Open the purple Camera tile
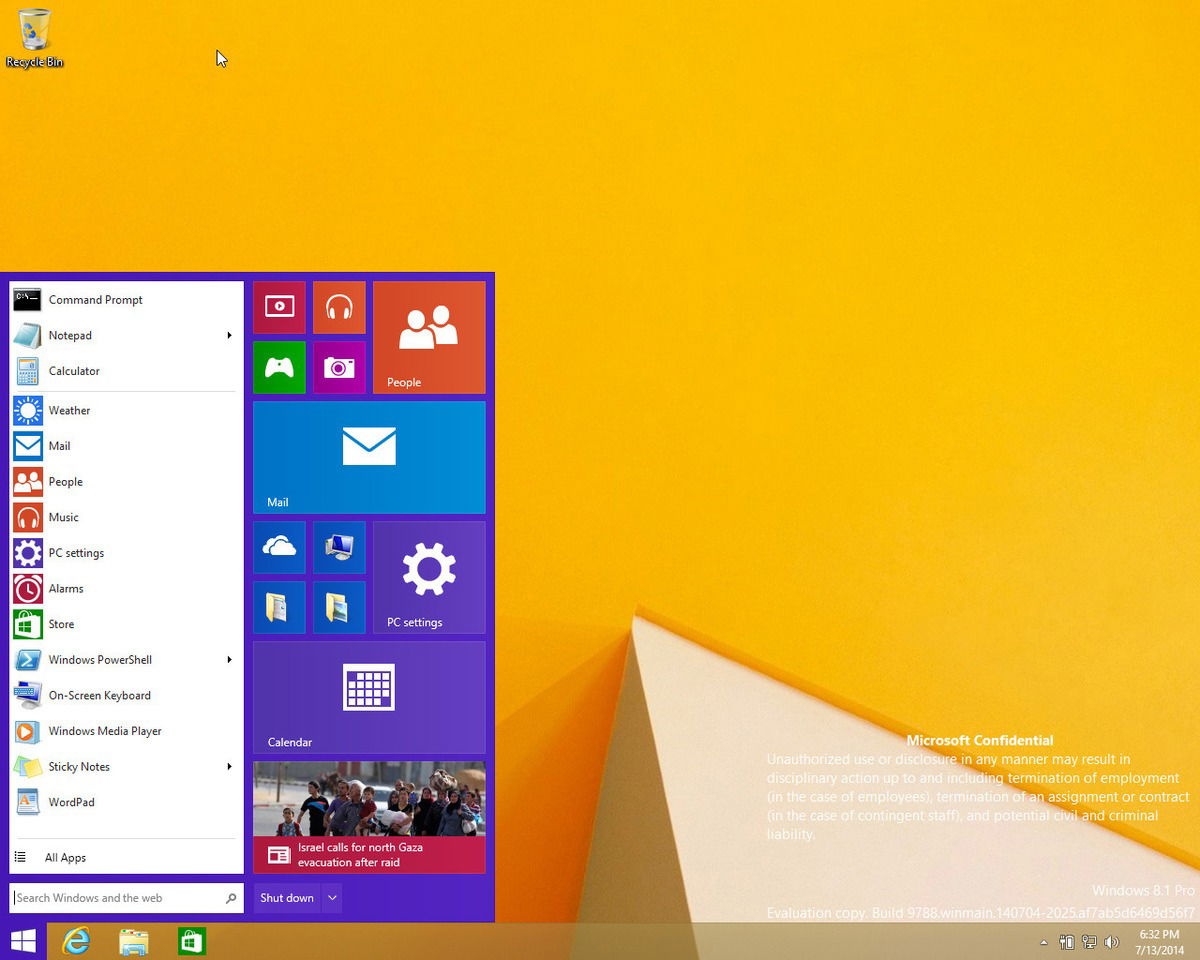The height and width of the screenshot is (960, 1200). (x=339, y=367)
